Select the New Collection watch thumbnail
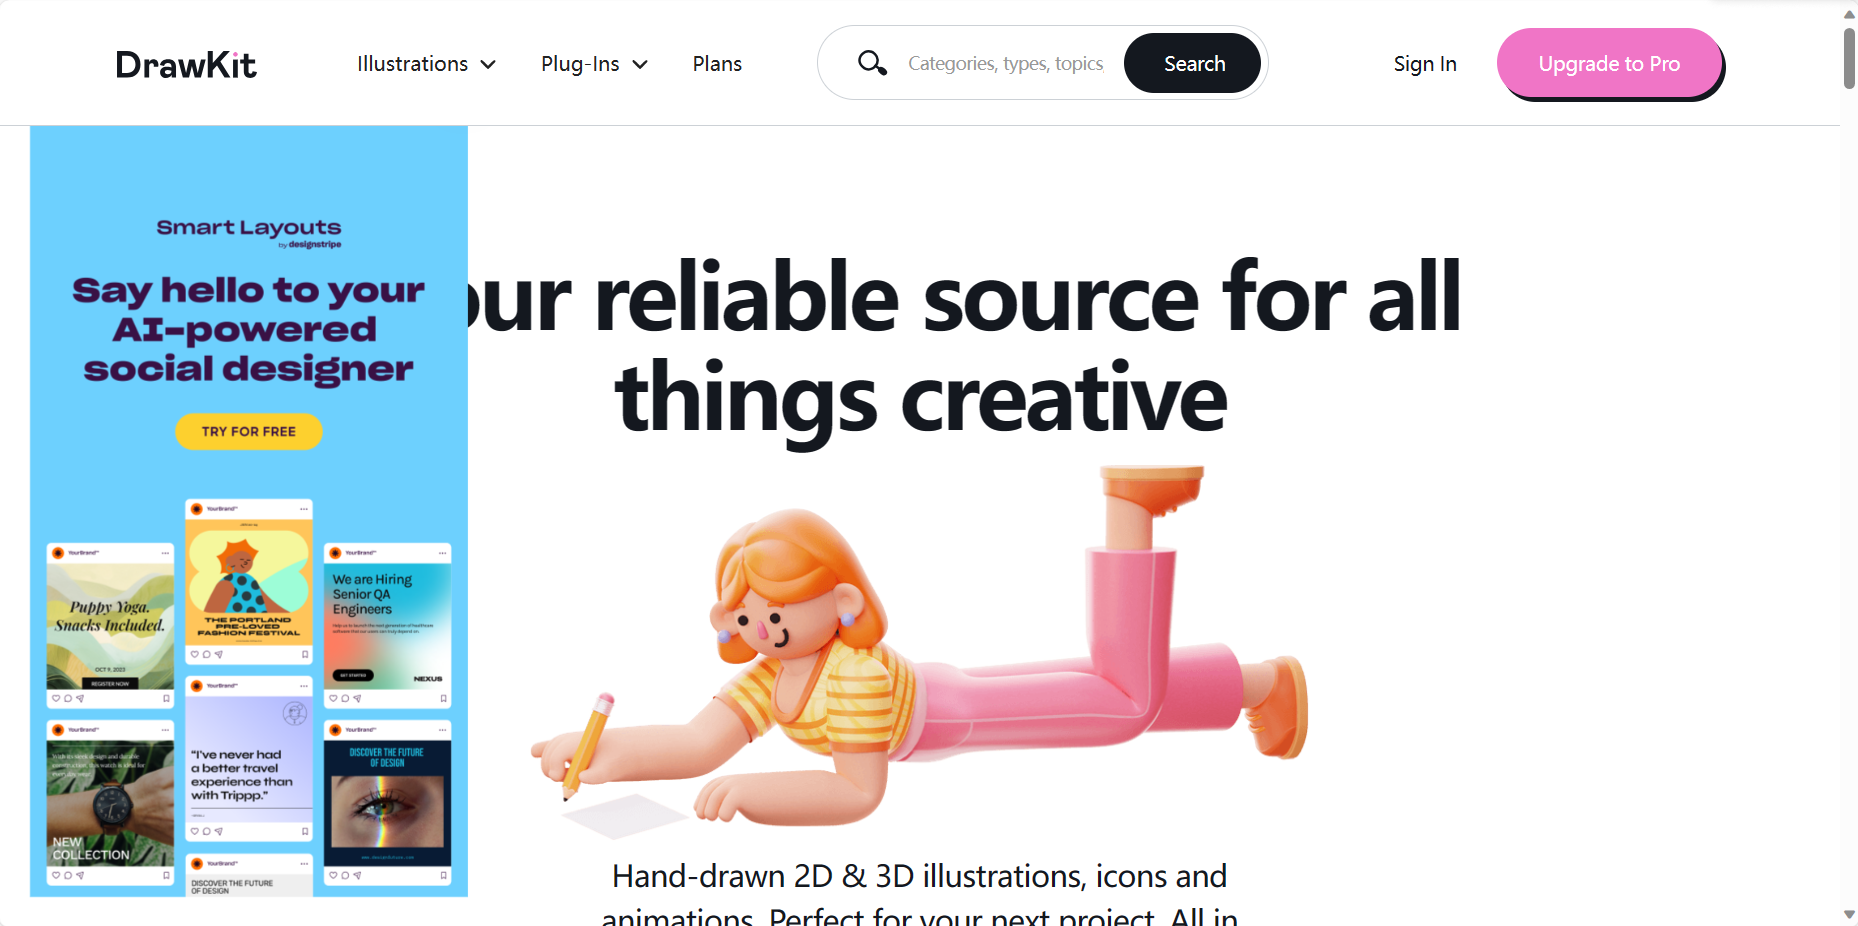Image resolution: width=1858 pixels, height=926 pixels. coord(110,802)
